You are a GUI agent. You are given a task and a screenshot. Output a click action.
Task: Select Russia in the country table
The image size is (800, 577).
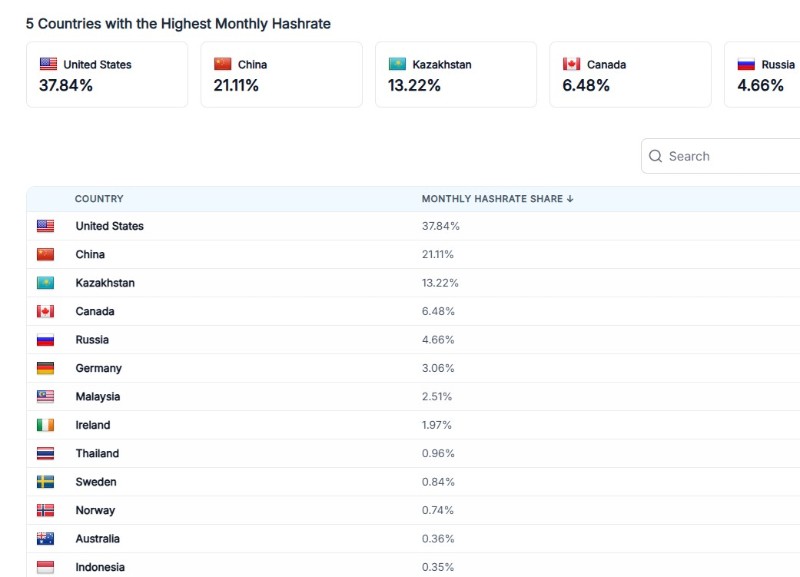pyautogui.click(x=92, y=340)
